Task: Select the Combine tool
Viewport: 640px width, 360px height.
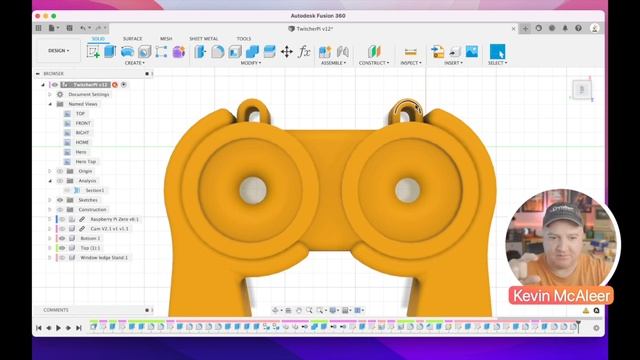Action: coord(252,51)
